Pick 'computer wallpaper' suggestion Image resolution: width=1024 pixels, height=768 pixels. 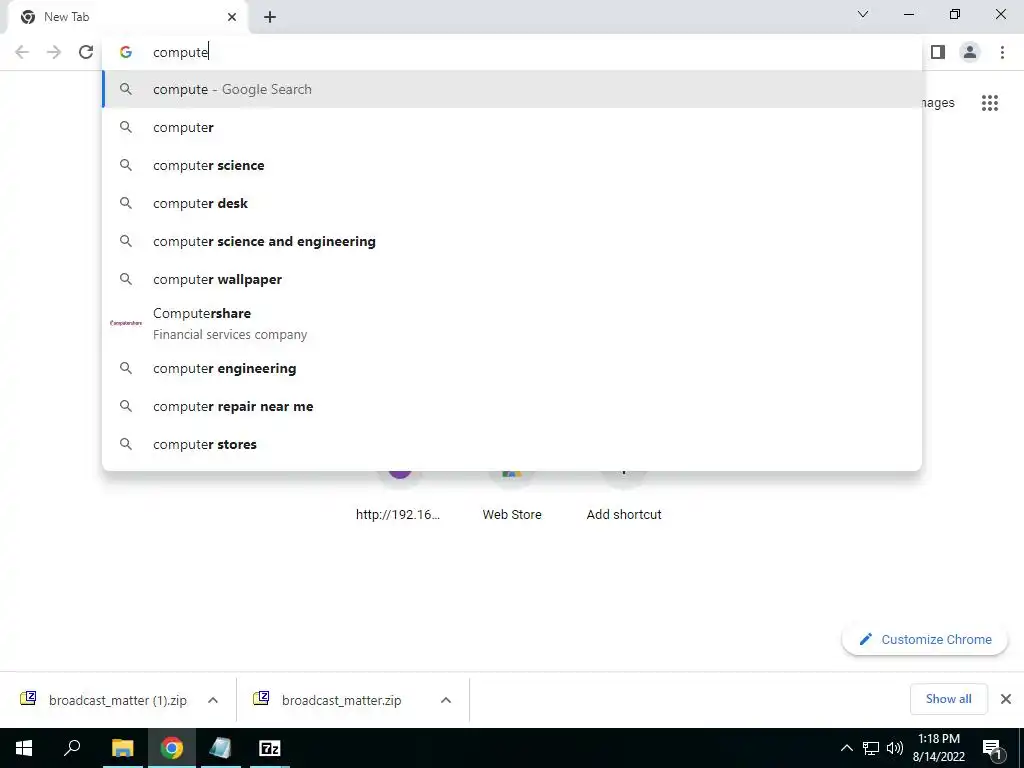pos(513,279)
